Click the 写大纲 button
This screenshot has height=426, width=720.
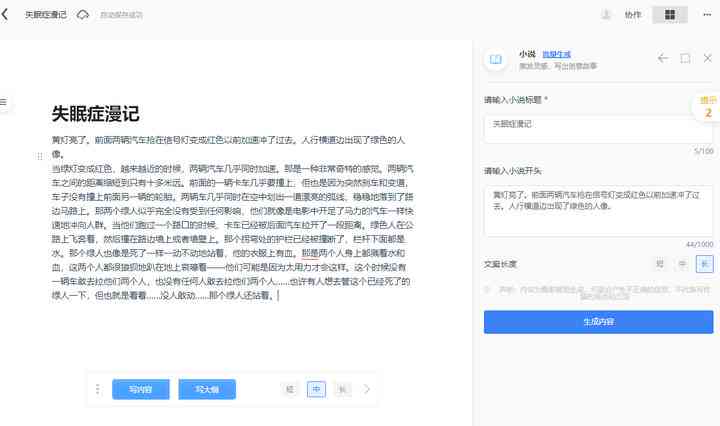[207, 389]
